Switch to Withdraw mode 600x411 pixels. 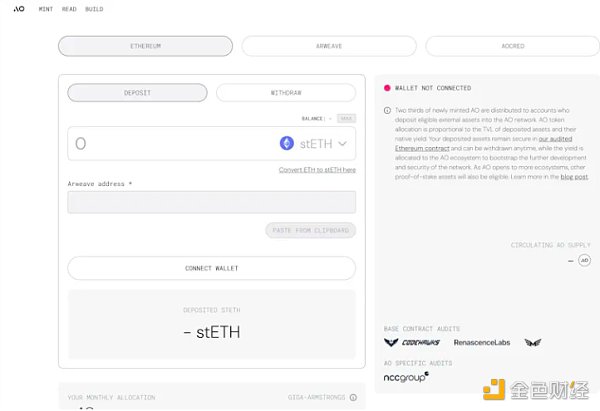[286, 93]
